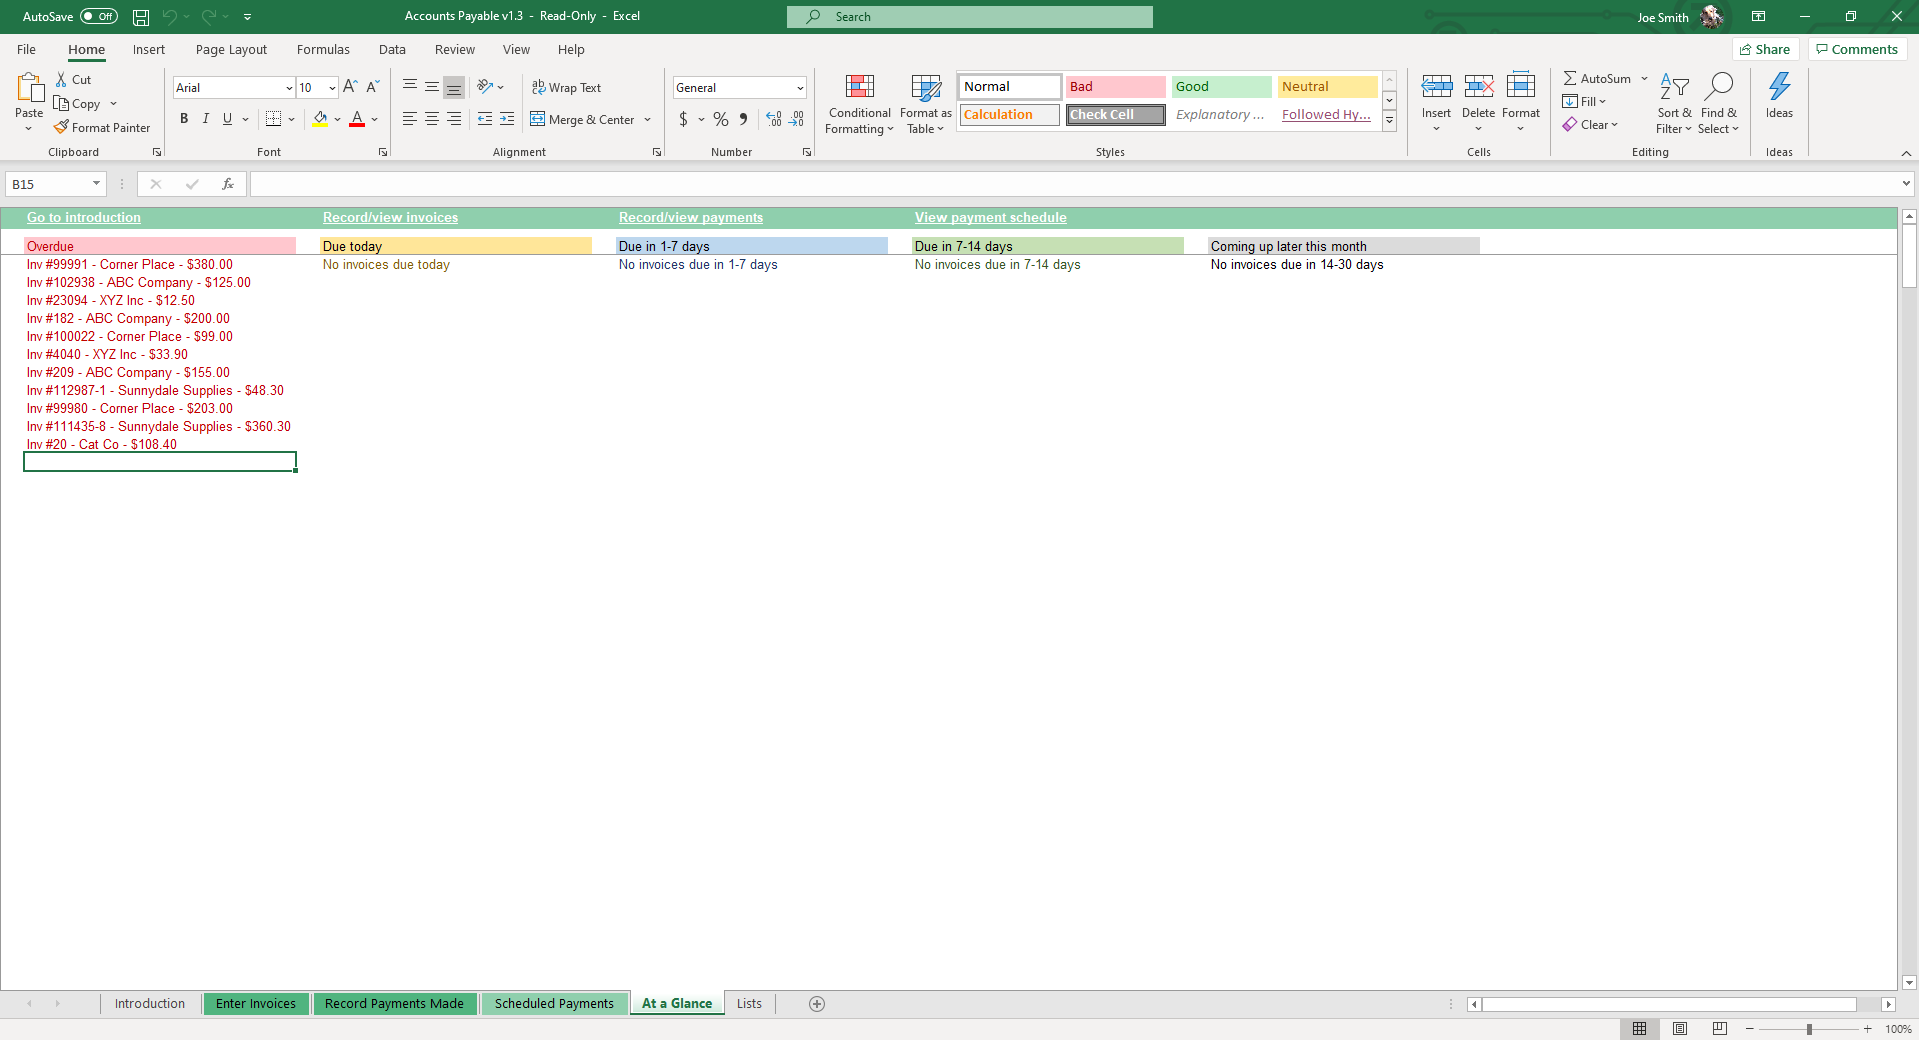The image size is (1919, 1040).
Task: Switch to Page Layout view in status bar
Action: tap(1680, 1029)
